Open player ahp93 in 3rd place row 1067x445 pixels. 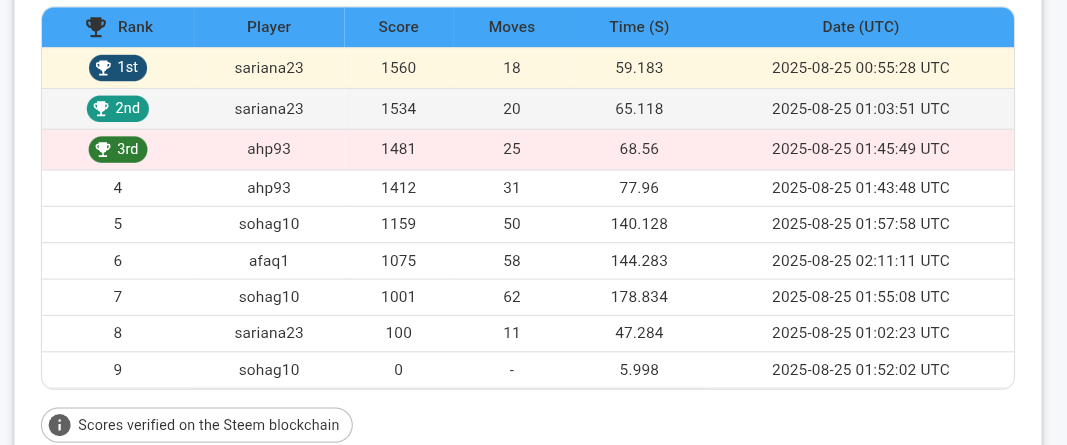tap(269, 149)
